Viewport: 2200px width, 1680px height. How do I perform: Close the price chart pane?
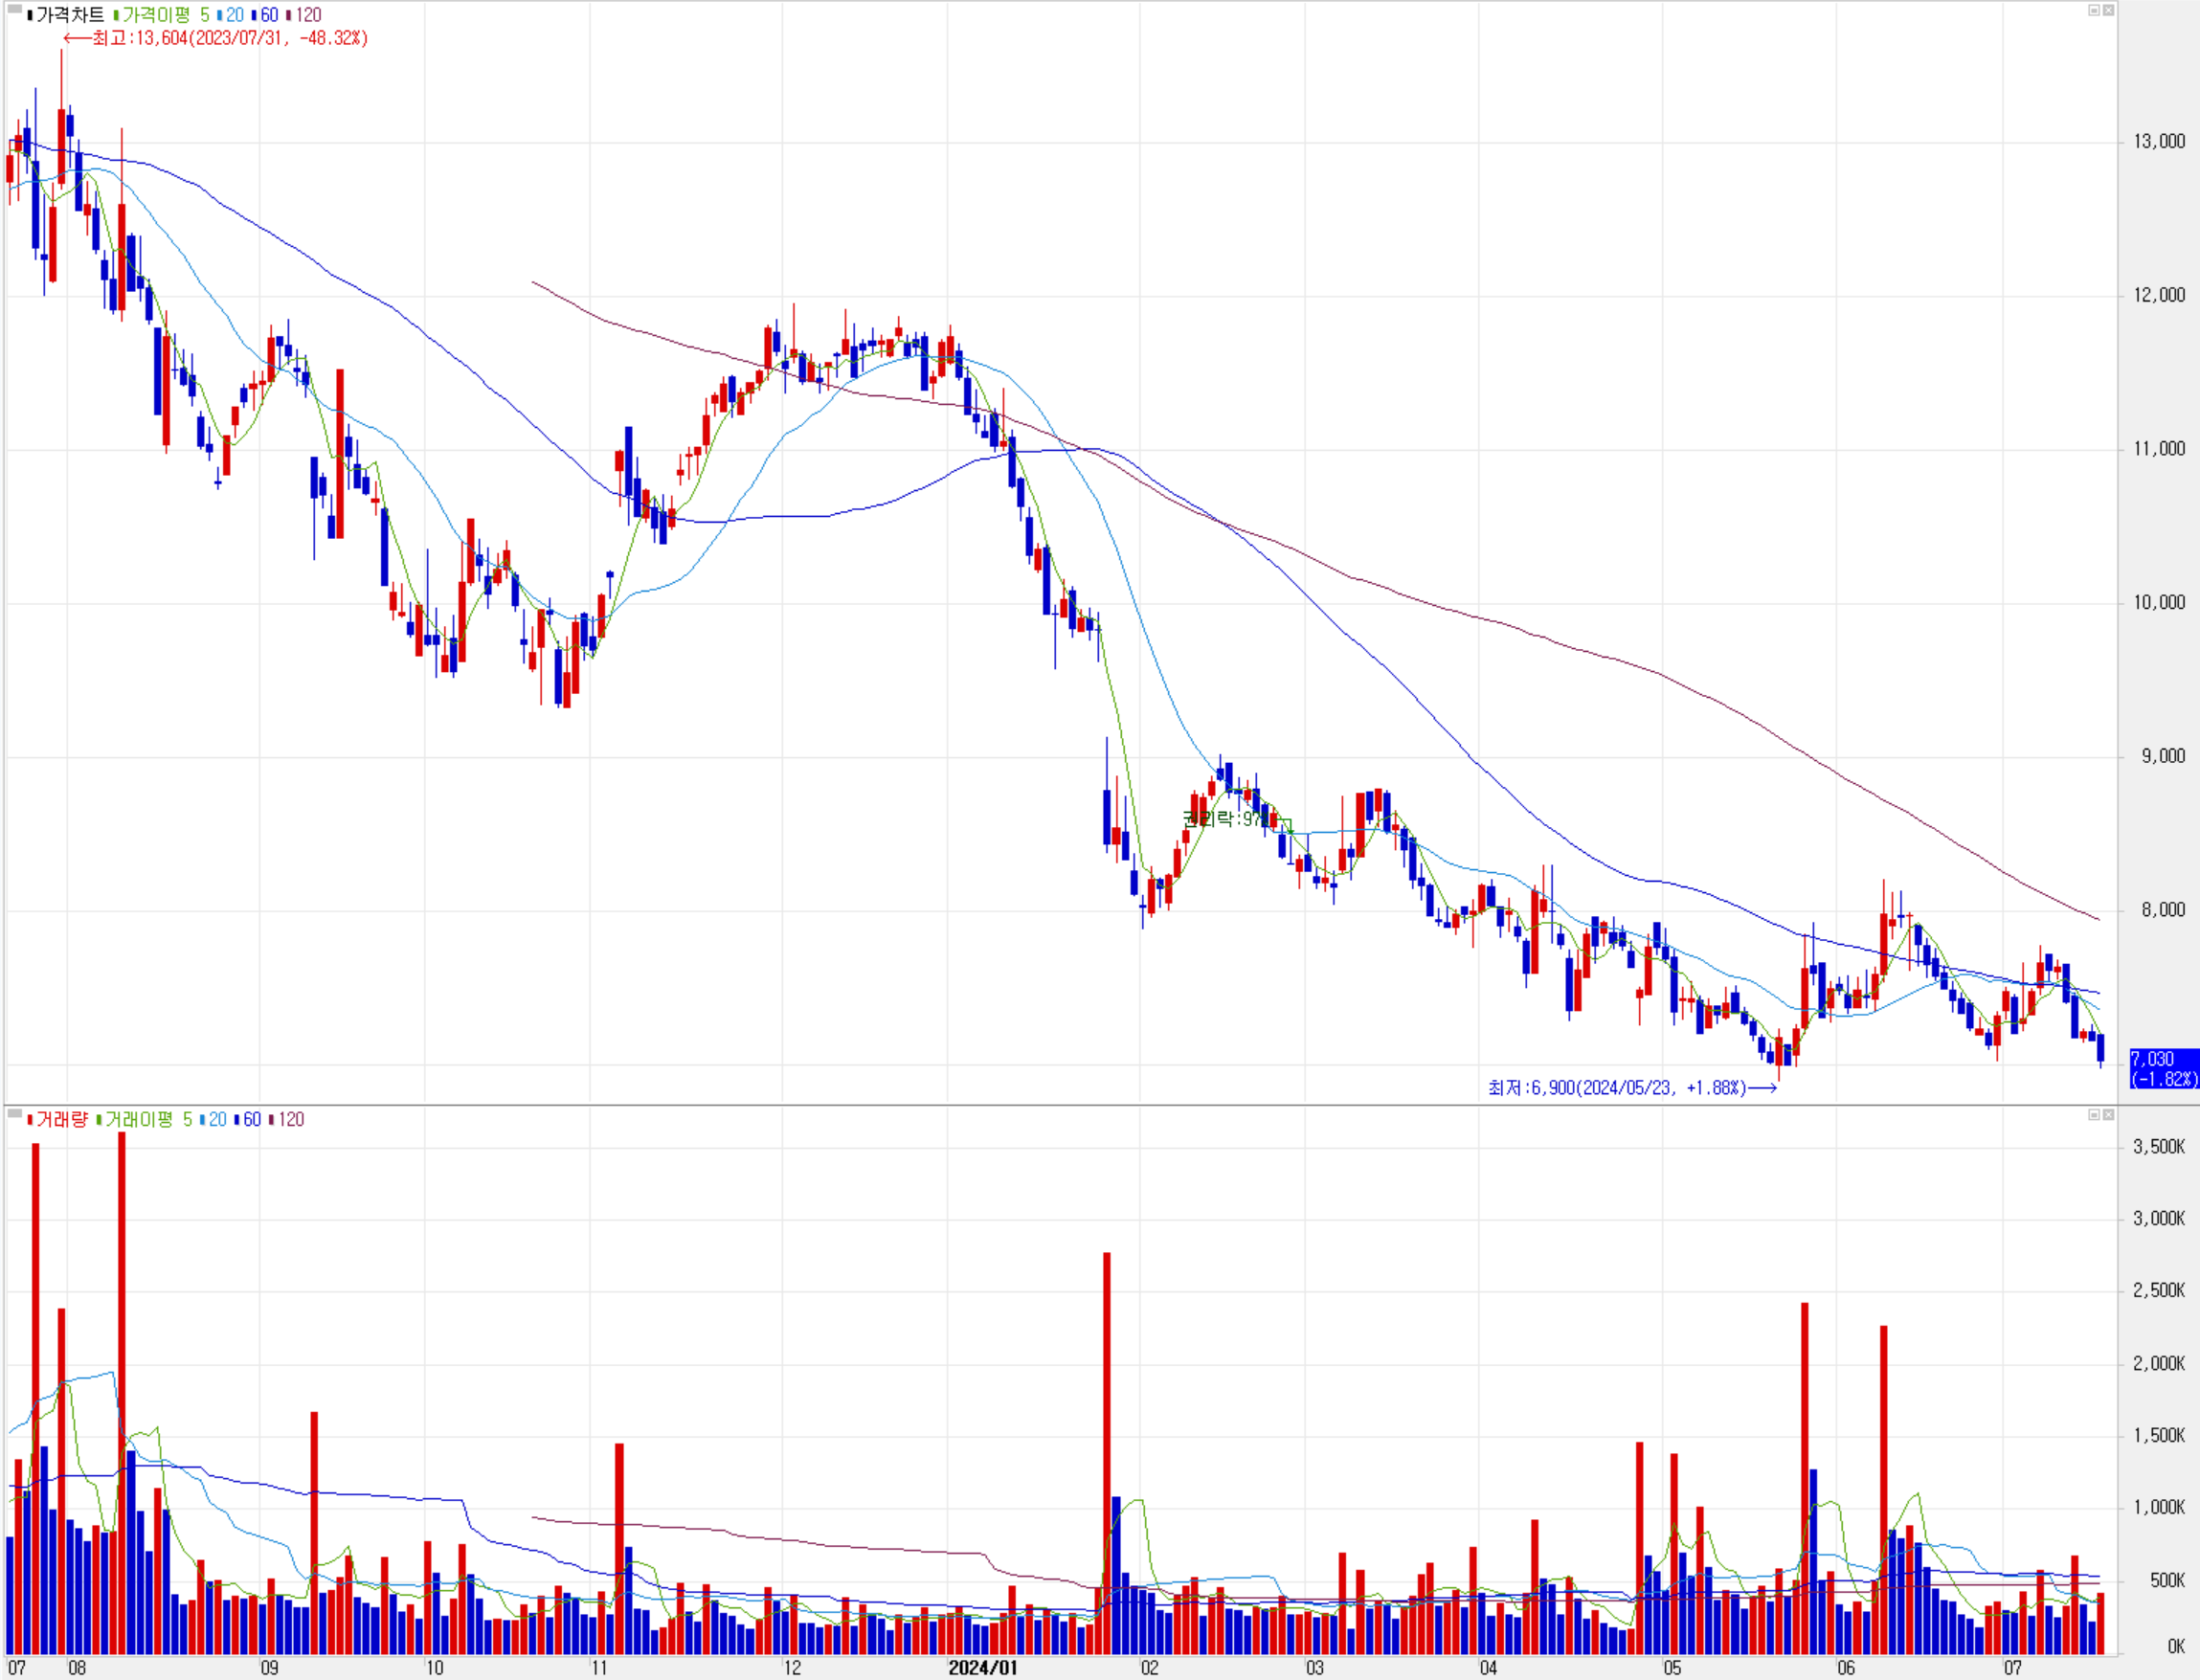[2108, 10]
